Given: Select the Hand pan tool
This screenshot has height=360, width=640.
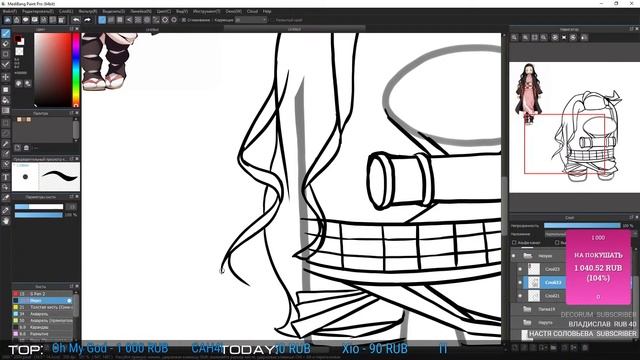Looking at the screenshot, I should click(5, 221).
